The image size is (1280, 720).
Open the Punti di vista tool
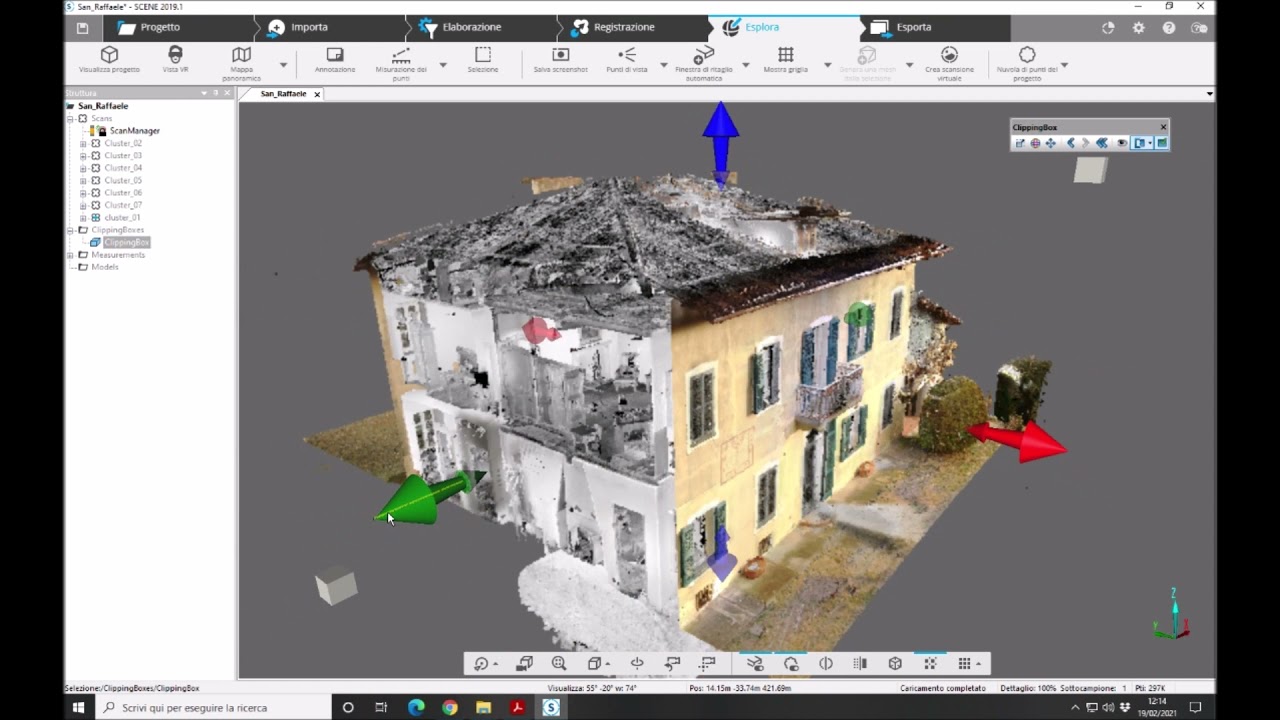click(x=627, y=60)
